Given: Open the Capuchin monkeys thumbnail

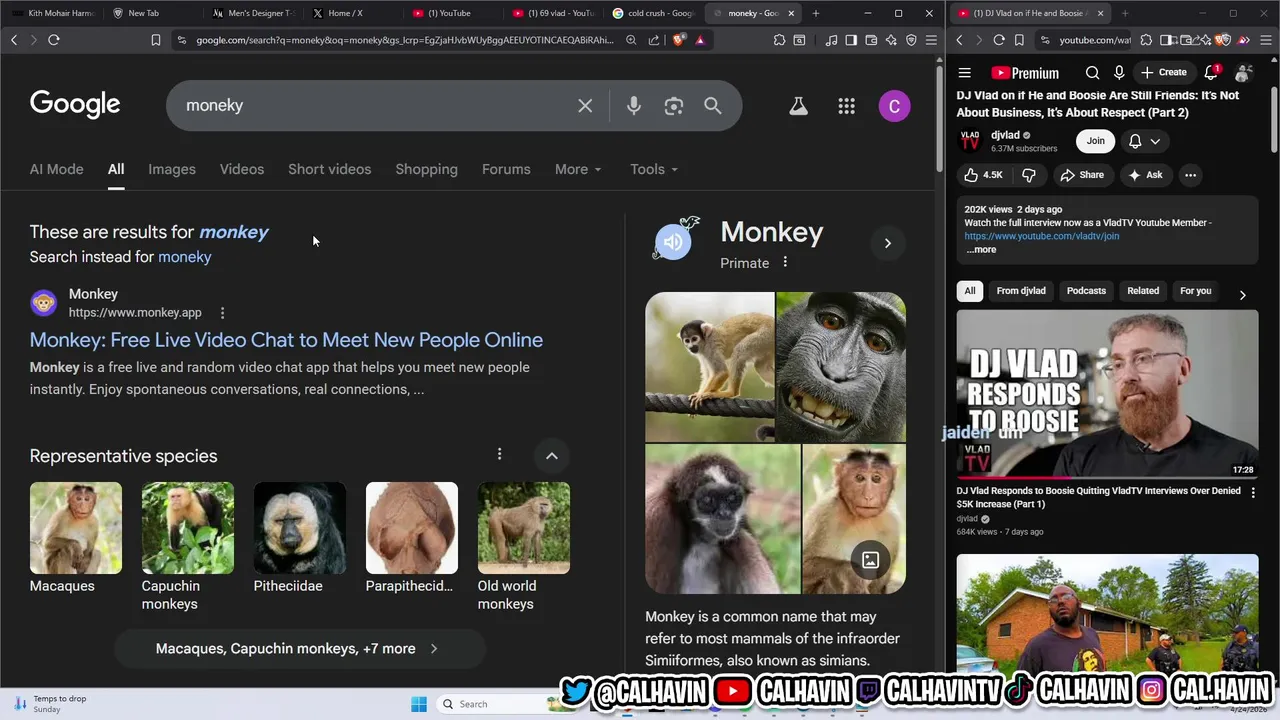Looking at the screenshot, I should click(x=188, y=528).
